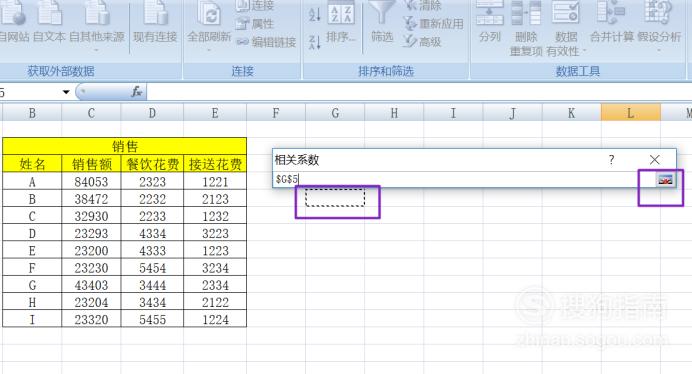The width and height of the screenshot is (692, 374).
Task: Select column G header
Action: click(335, 113)
